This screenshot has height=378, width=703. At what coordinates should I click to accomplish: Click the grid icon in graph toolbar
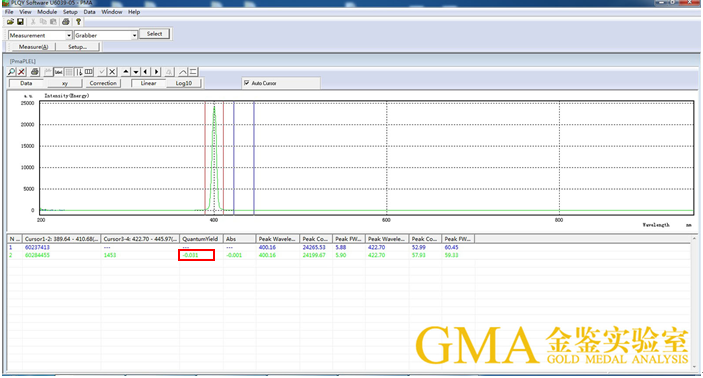tap(69, 72)
